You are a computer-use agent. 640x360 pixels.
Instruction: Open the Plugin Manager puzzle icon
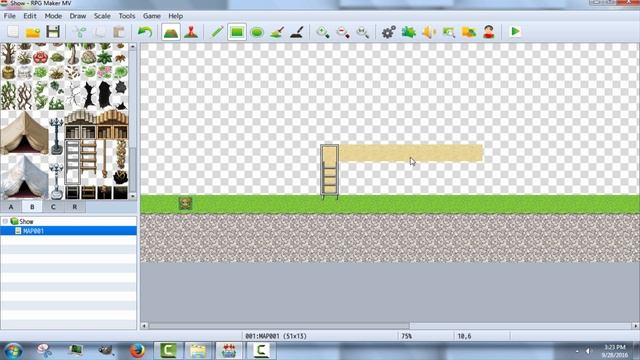[409, 32]
